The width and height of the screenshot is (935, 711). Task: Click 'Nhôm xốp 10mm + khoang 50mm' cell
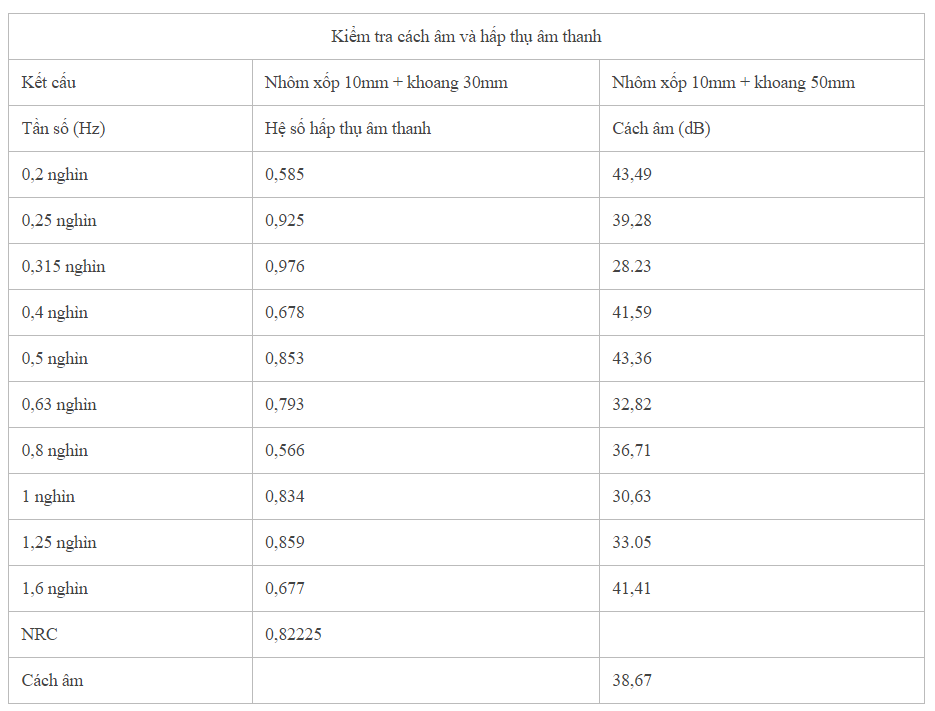pyautogui.click(x=733, y=83)
